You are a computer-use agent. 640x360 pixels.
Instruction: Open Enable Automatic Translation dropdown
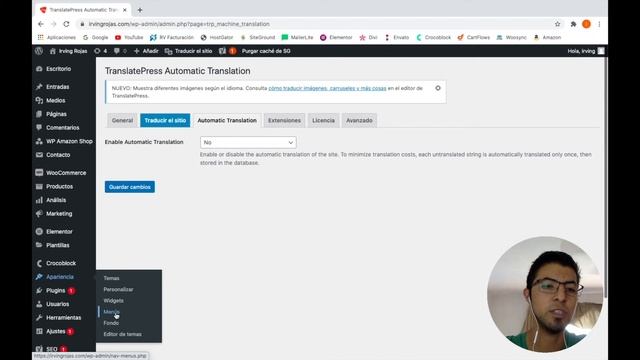click(x=248, y=142)
